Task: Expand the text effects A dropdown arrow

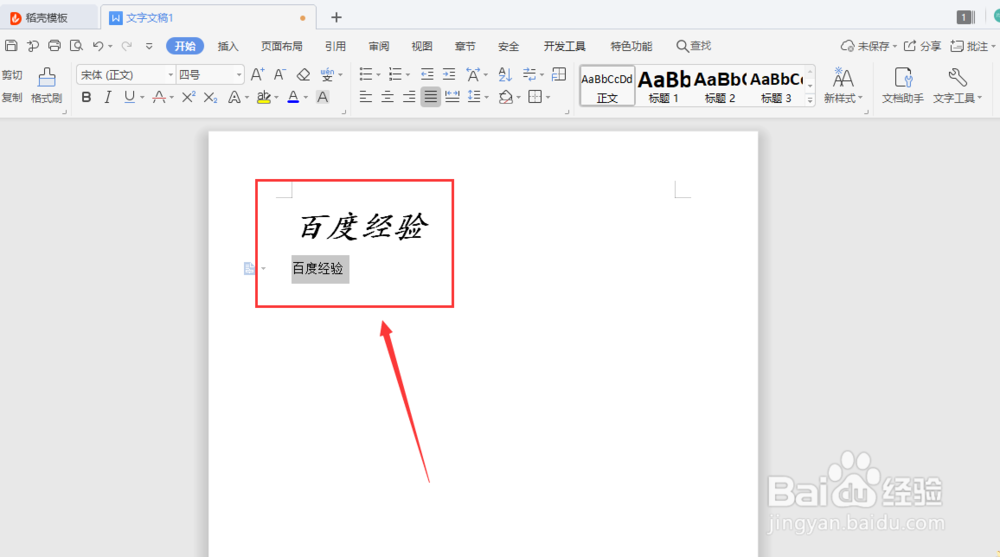Action: [x=247, y=98]
